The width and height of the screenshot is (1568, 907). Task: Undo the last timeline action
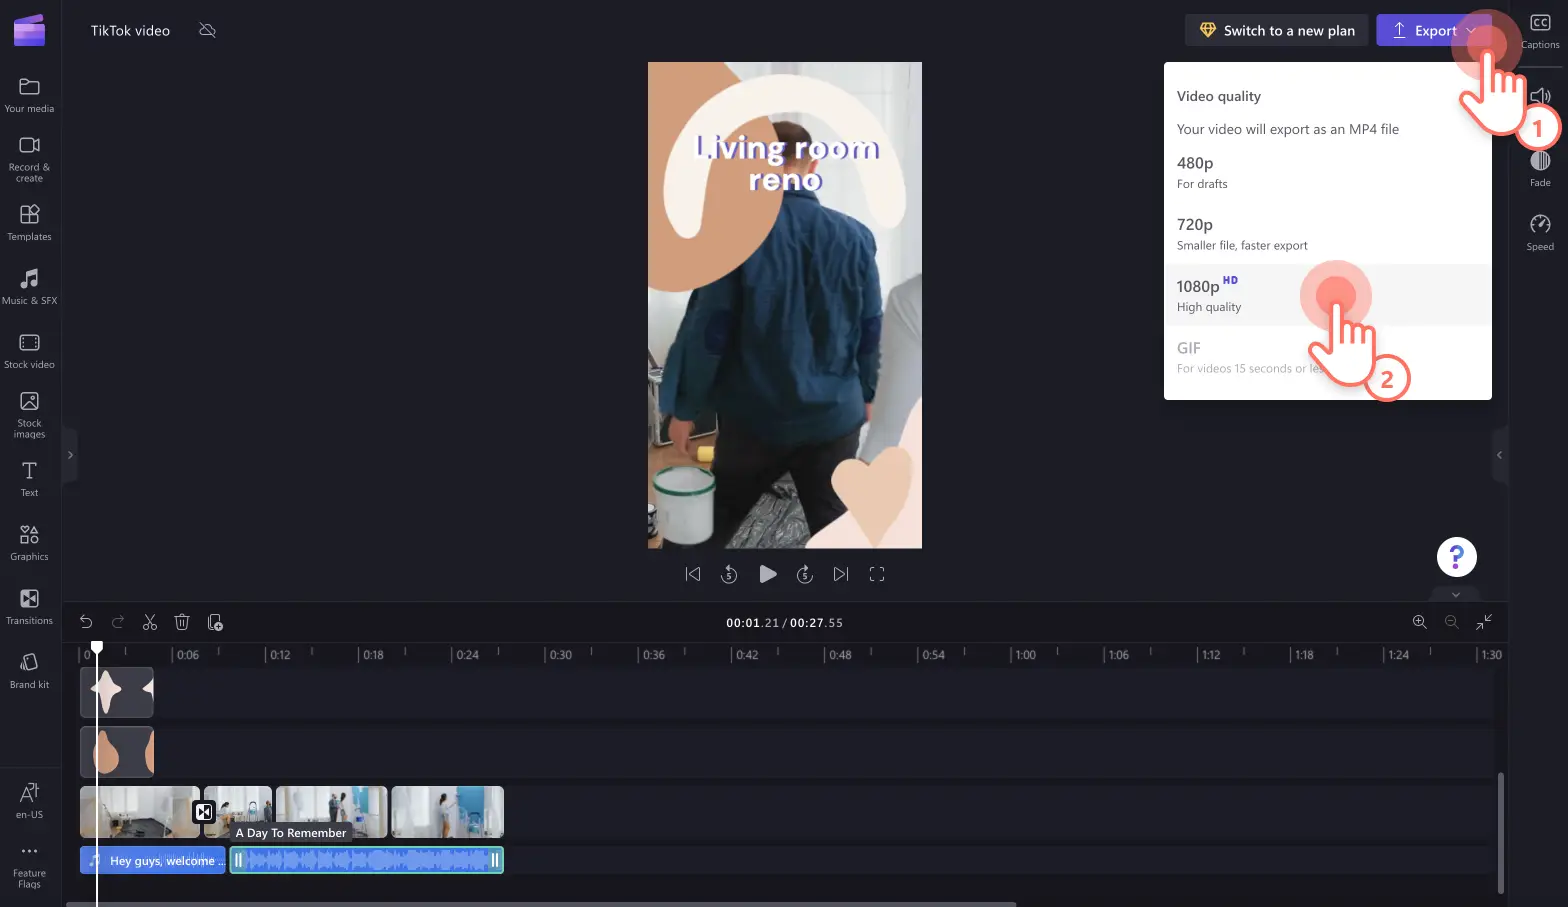(86, 622)
